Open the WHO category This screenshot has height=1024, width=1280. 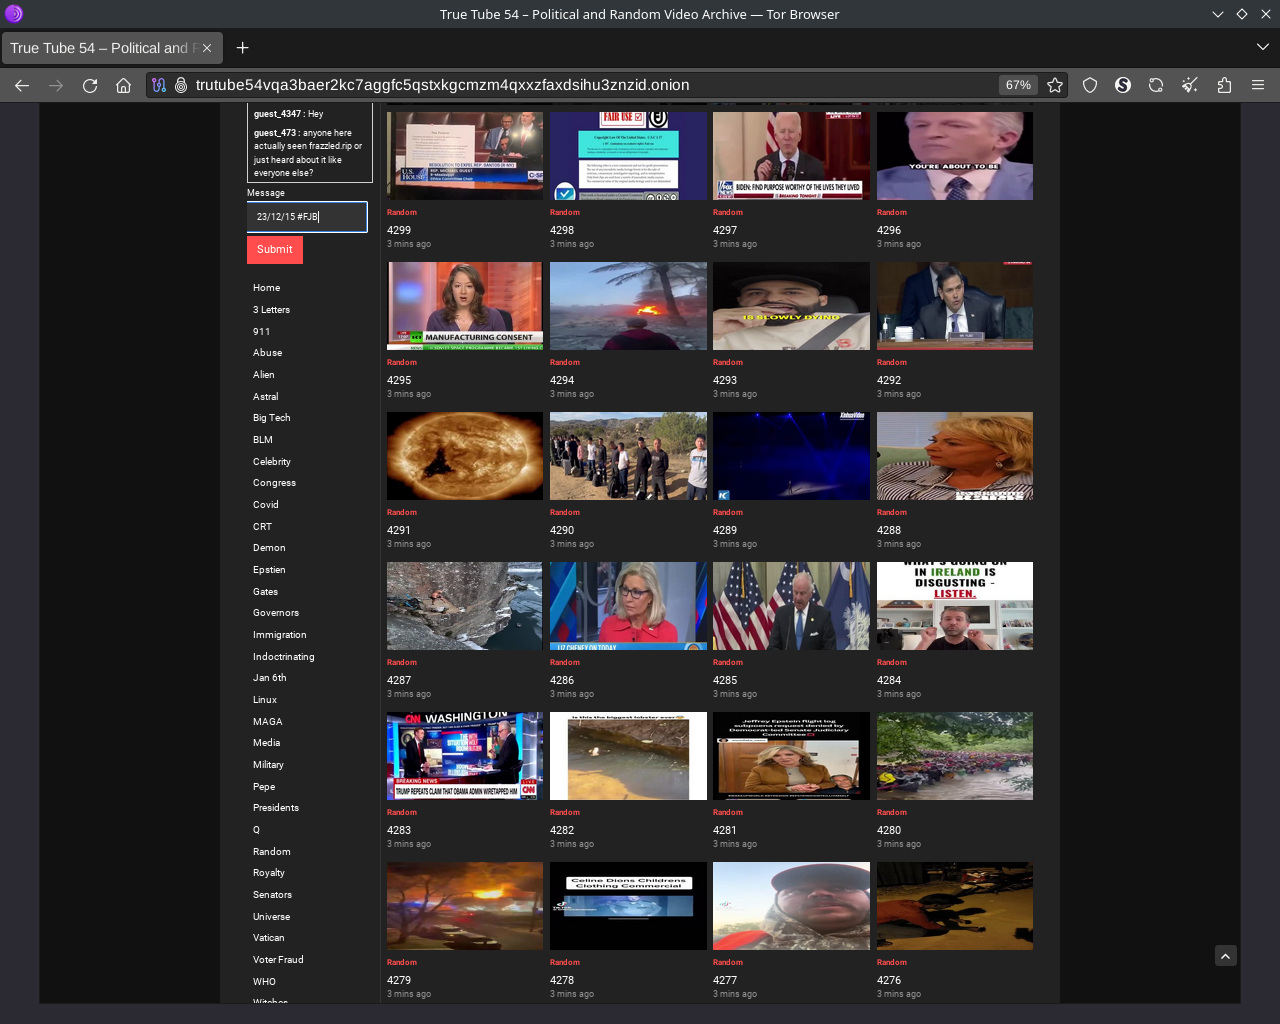[264, 982]
